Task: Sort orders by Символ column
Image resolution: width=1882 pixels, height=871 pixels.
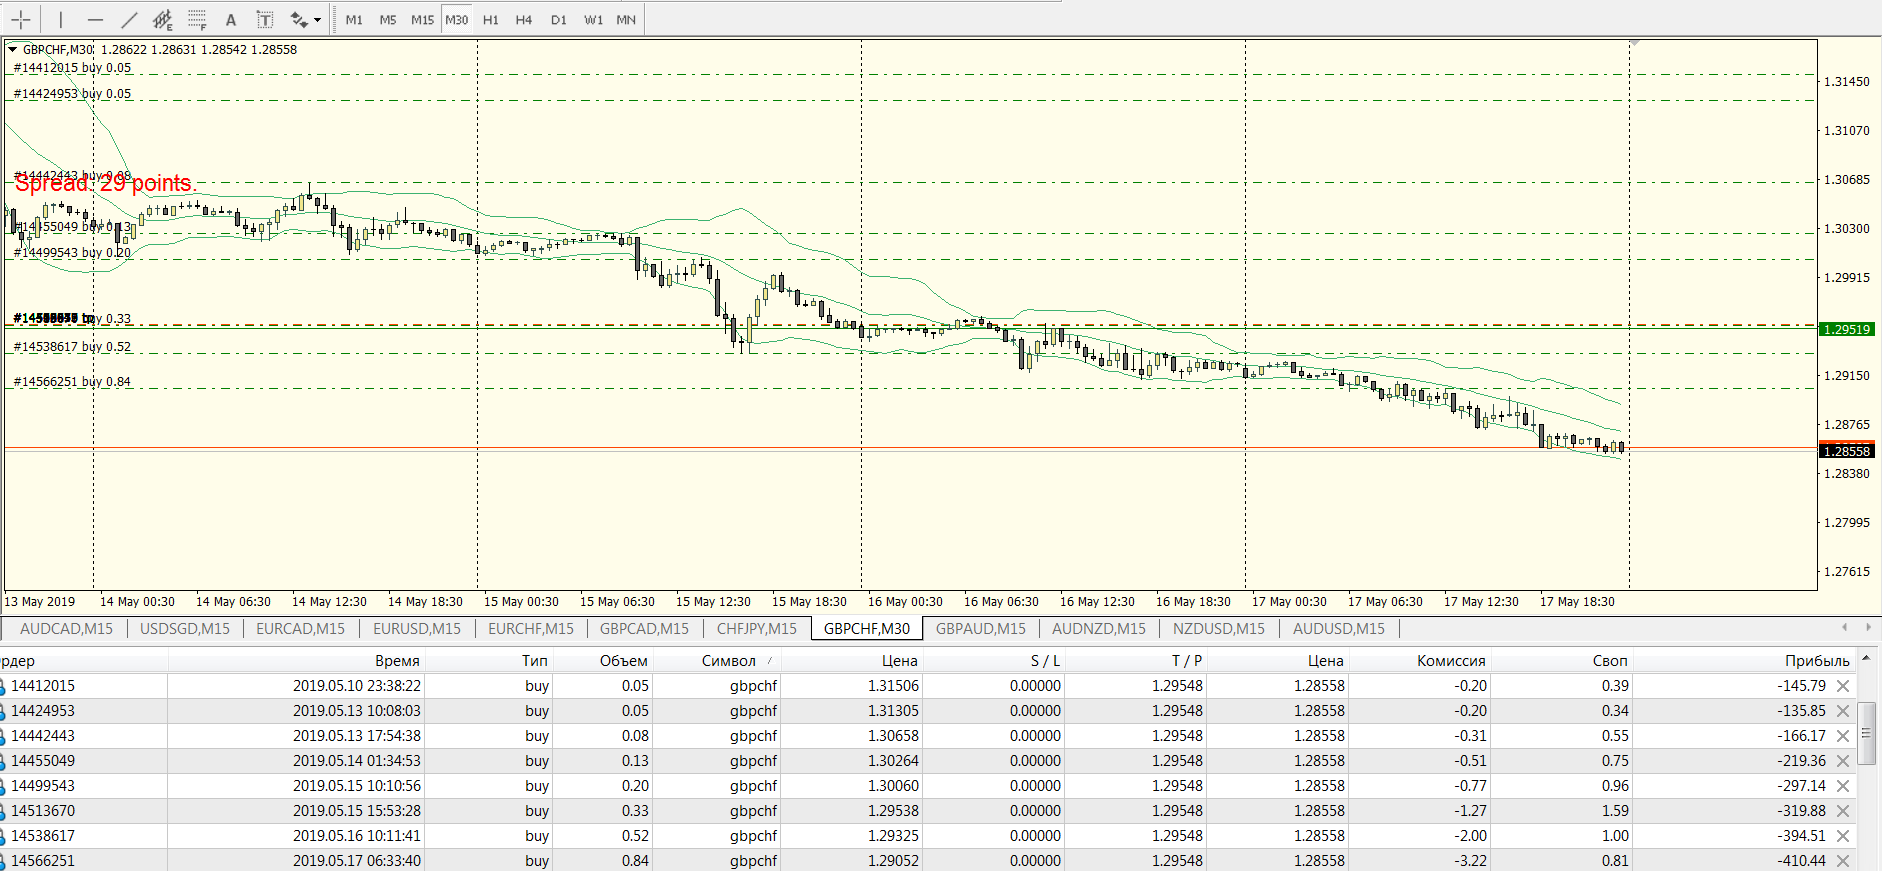Action: click(x=717, y=661)
